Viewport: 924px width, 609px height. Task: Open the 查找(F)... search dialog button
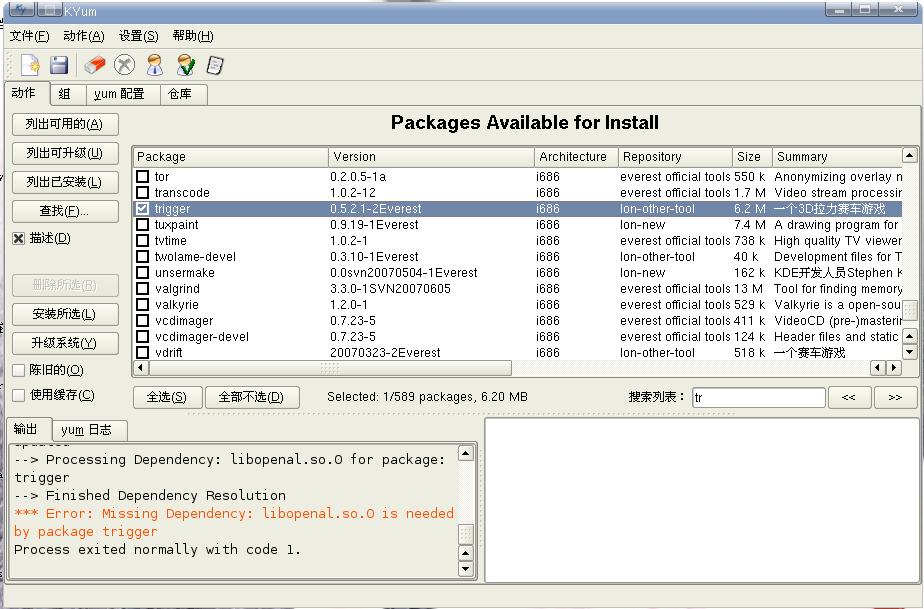coord(65,211)
